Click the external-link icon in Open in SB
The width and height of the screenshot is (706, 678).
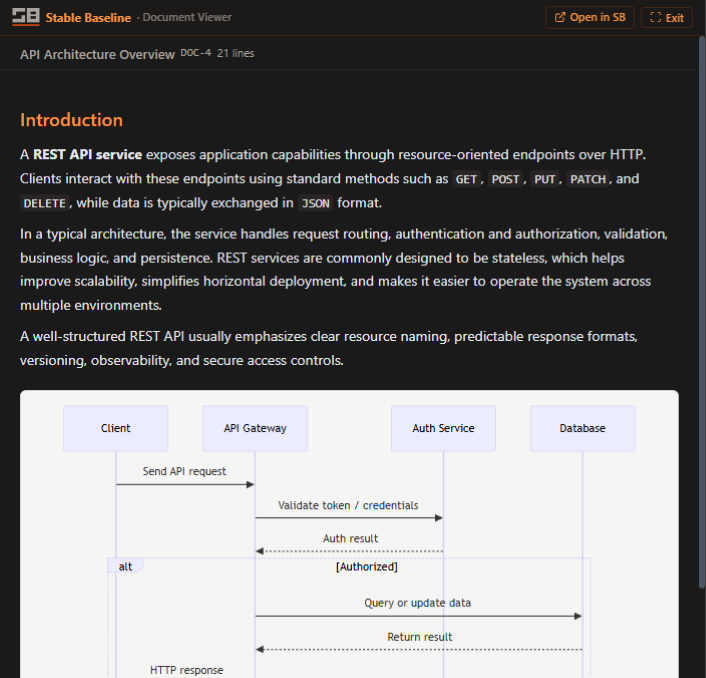click(560, 17)
